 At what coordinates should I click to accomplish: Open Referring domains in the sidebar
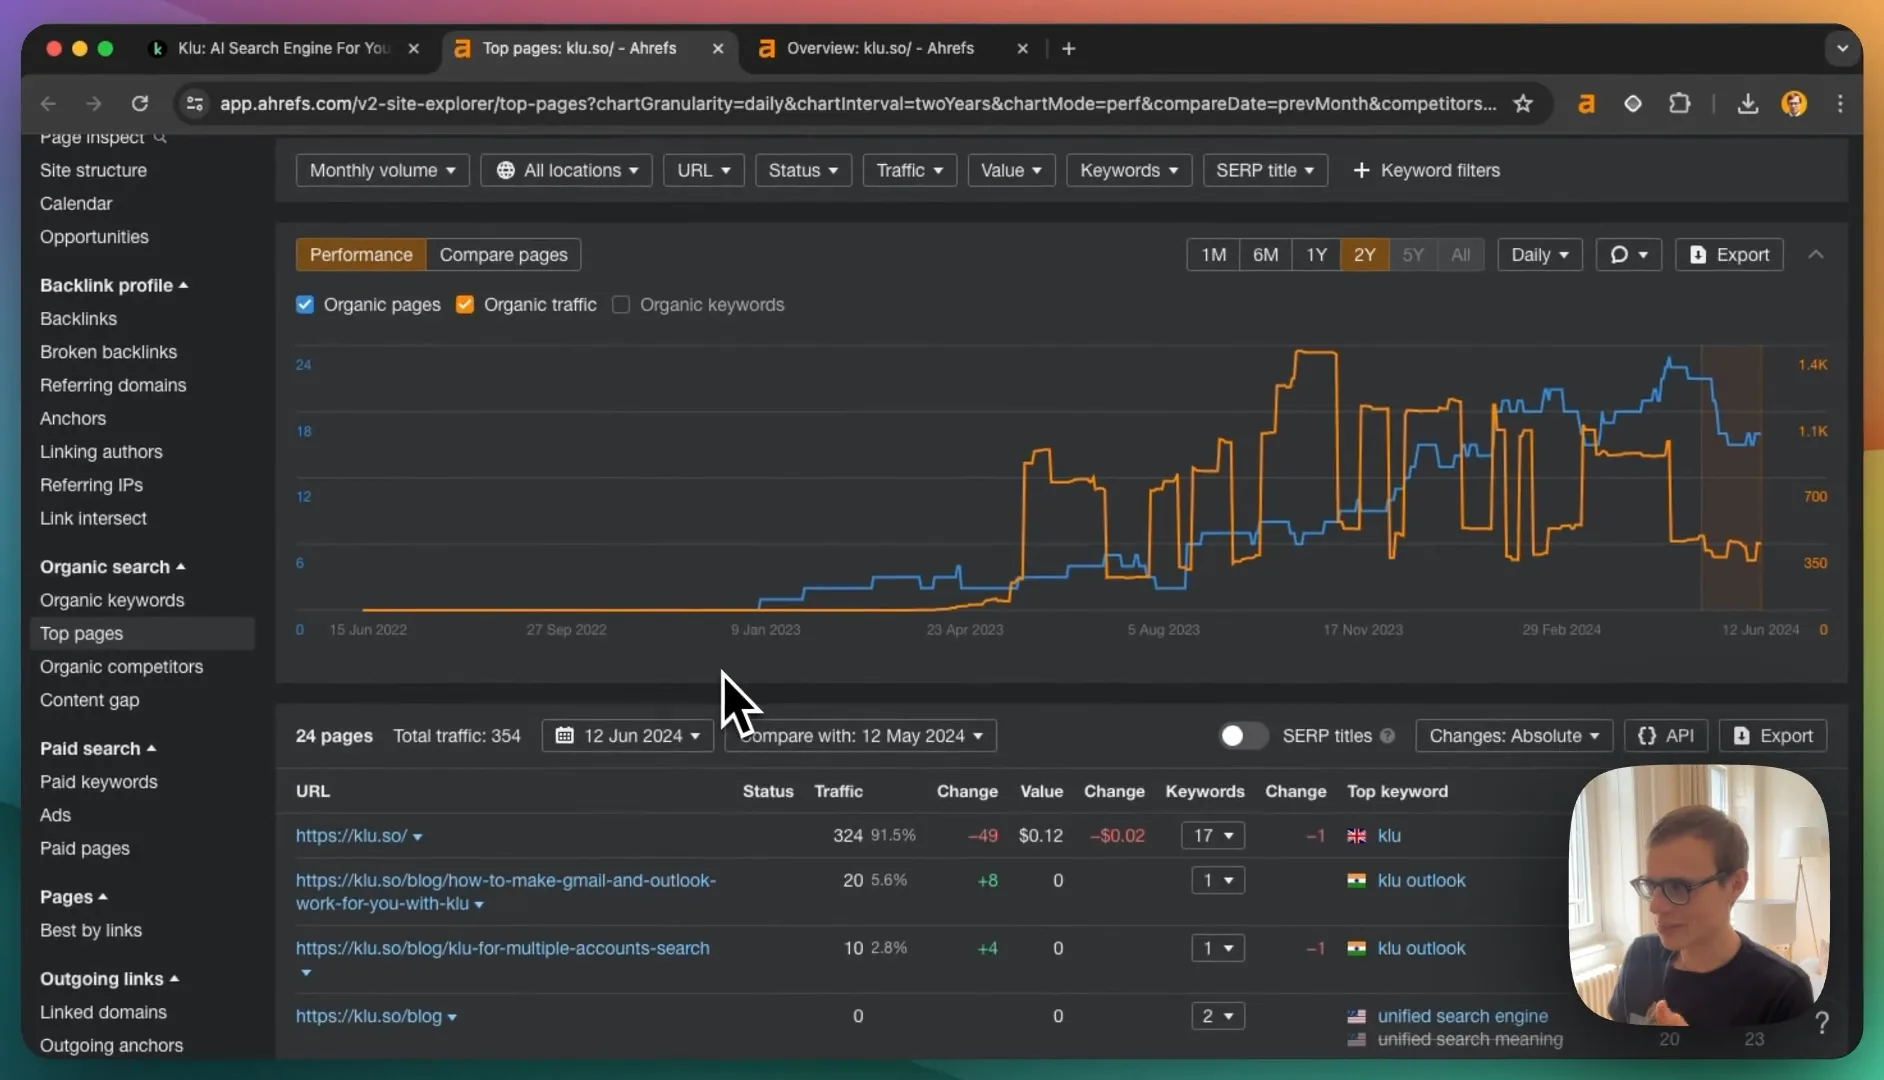click(113, 385)
